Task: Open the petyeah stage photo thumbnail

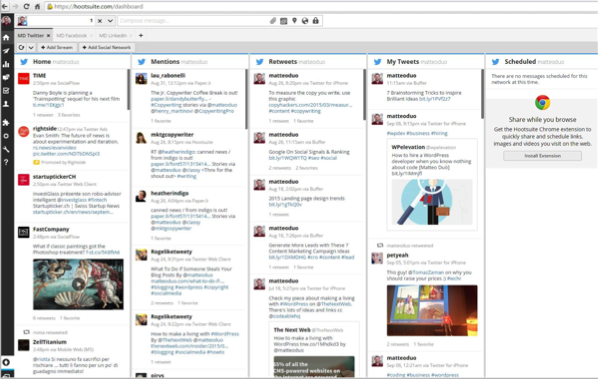Action: coord(432,310)
